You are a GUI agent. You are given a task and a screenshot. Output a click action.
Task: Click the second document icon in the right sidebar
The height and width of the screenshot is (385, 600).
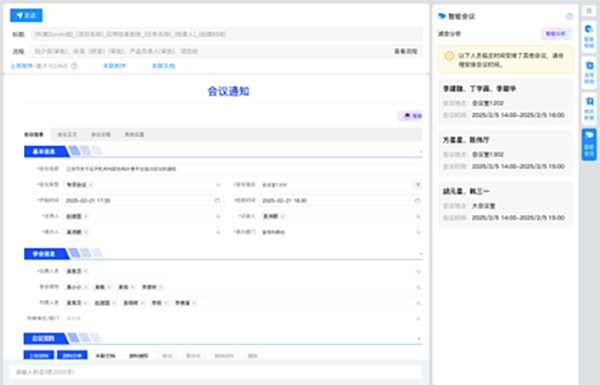tap(589, 73)
